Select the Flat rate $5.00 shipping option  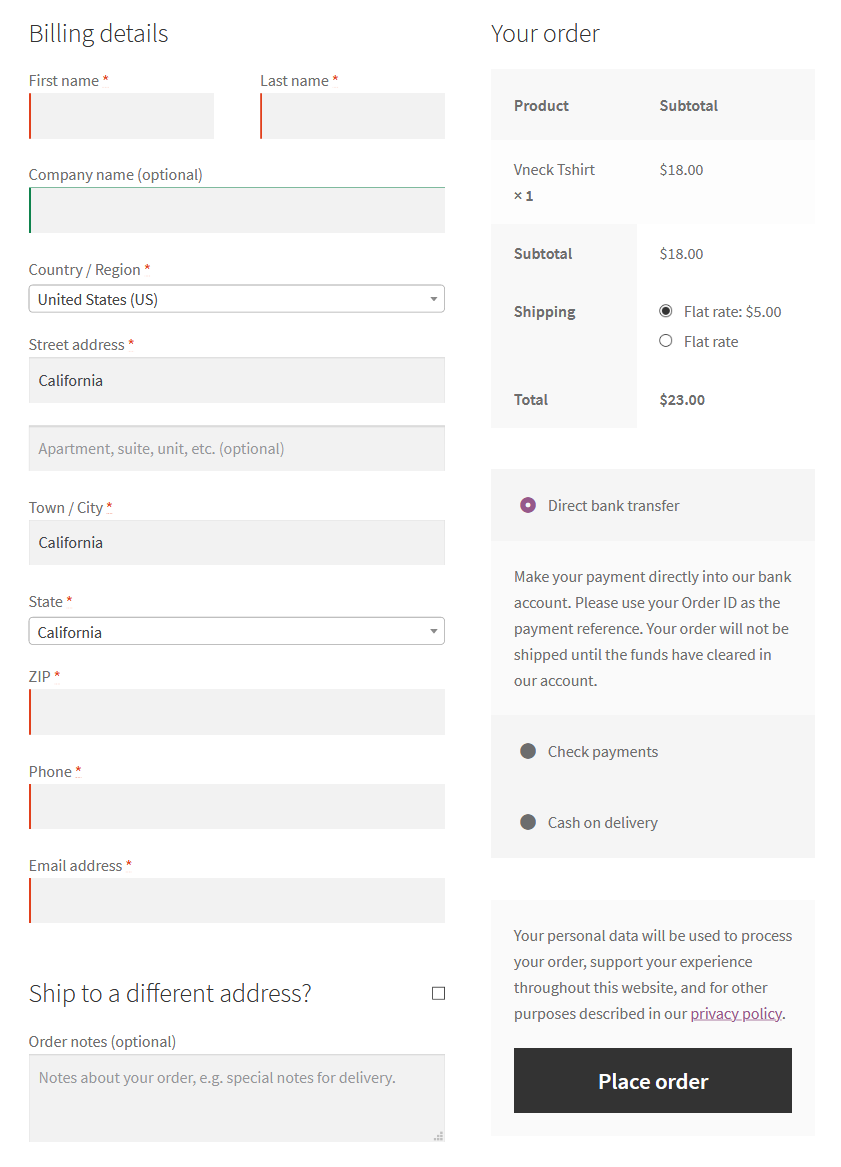[666, 310]
